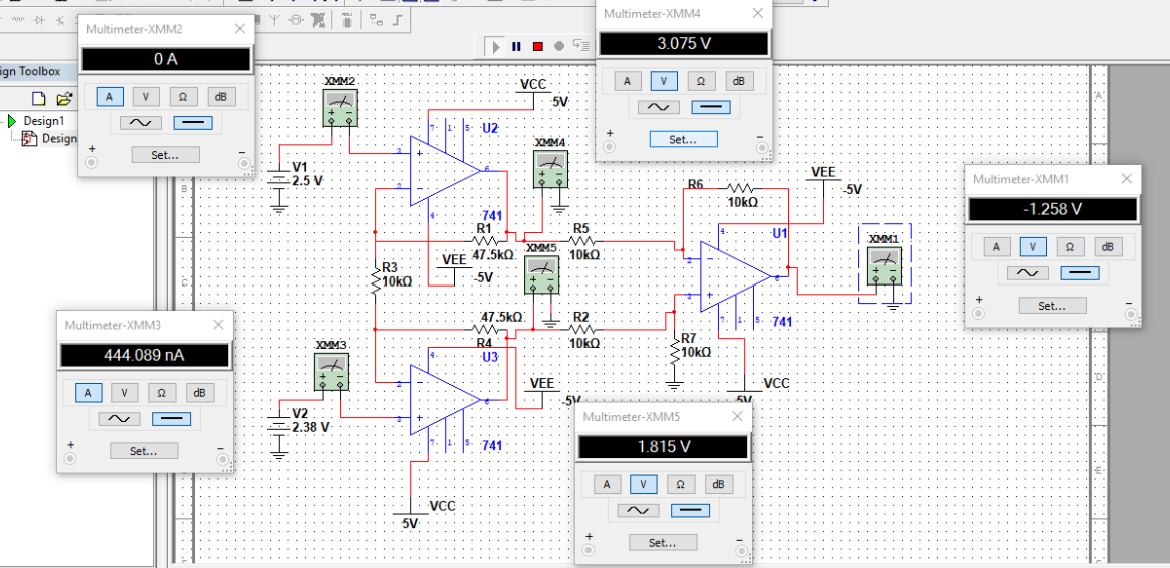Switch XMM3 multimeter to dB mode
This screenshot has width=1170, height=568.
198,393
